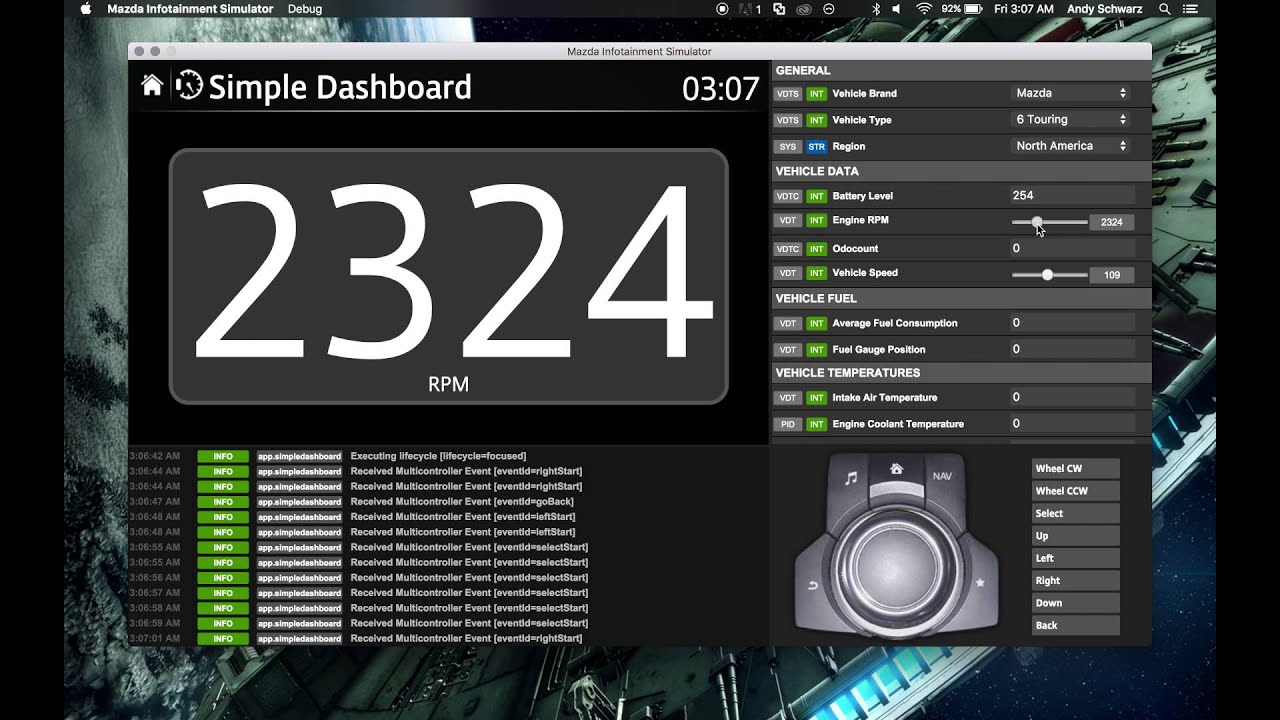Click the large 2324 RPM display panel

448,276
